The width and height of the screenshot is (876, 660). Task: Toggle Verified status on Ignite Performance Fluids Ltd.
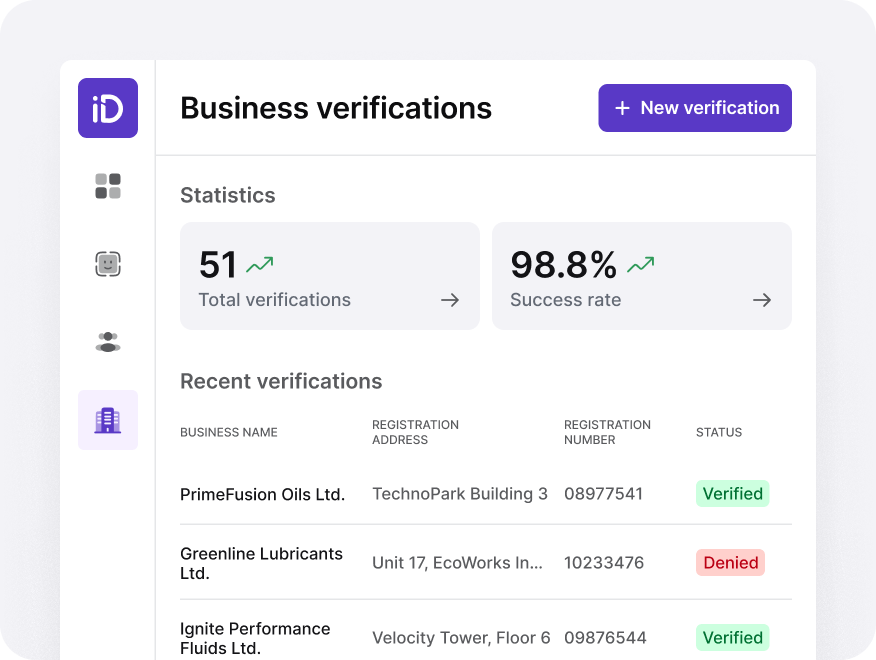coord(732,637)
